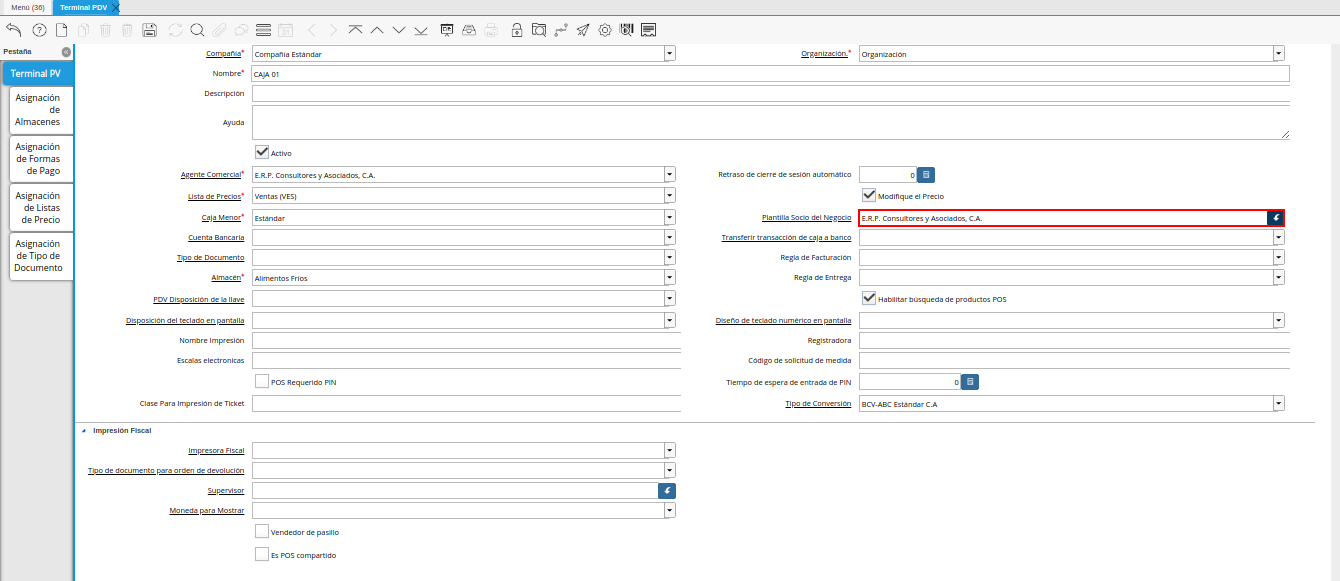
Task: Toggle the Modifique el Precio checkbox
Action: click(869, 195)
